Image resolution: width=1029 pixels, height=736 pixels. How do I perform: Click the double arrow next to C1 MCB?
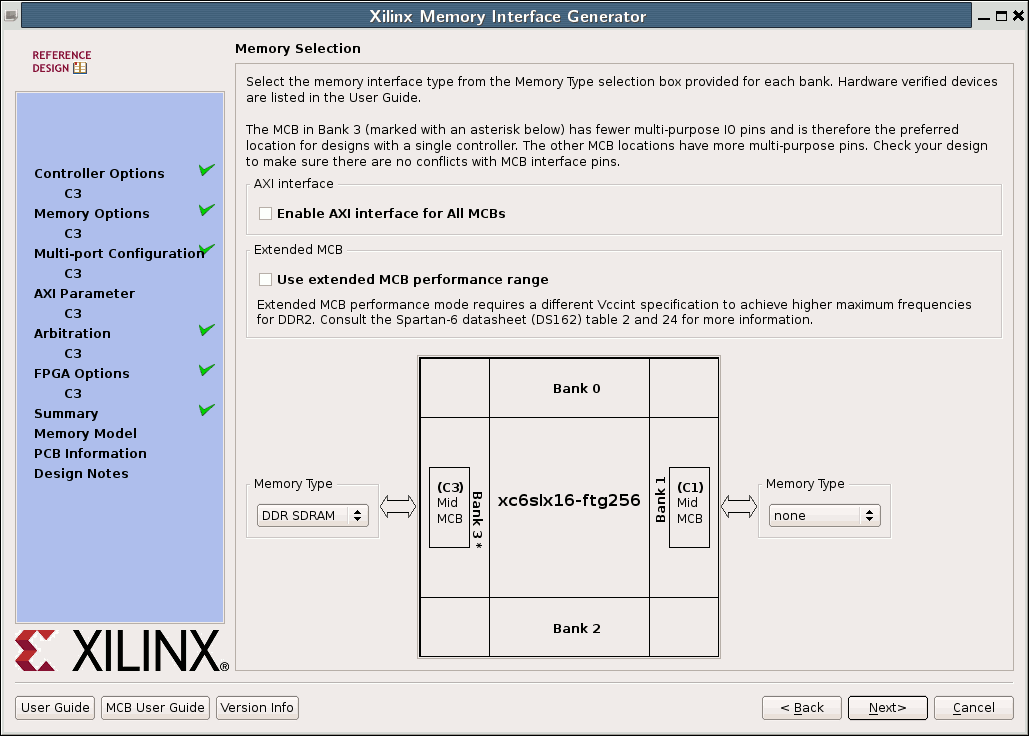[739, 508]
